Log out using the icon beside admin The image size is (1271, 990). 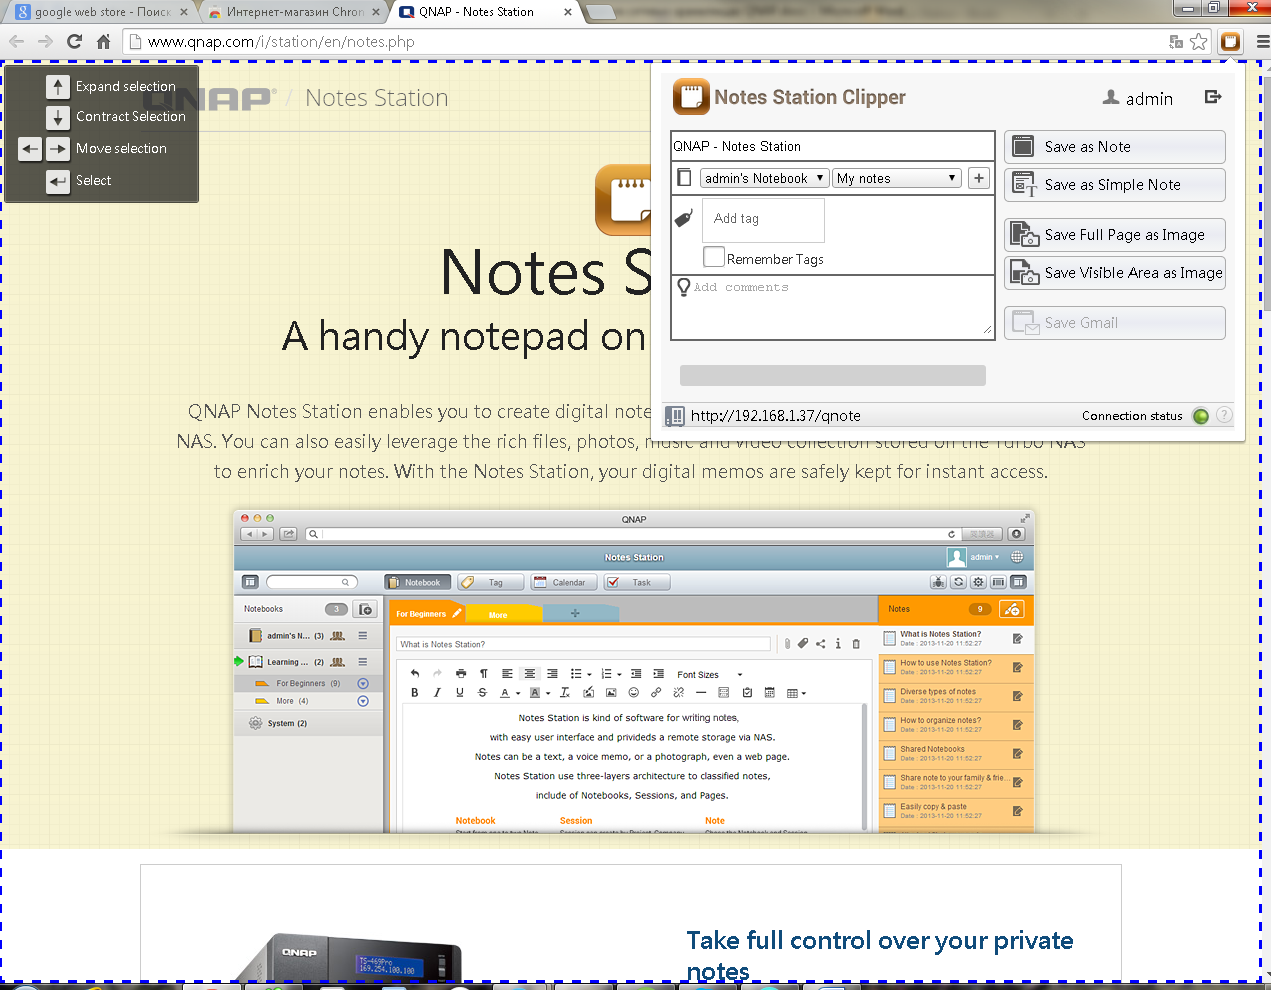tap(1213, 97)
